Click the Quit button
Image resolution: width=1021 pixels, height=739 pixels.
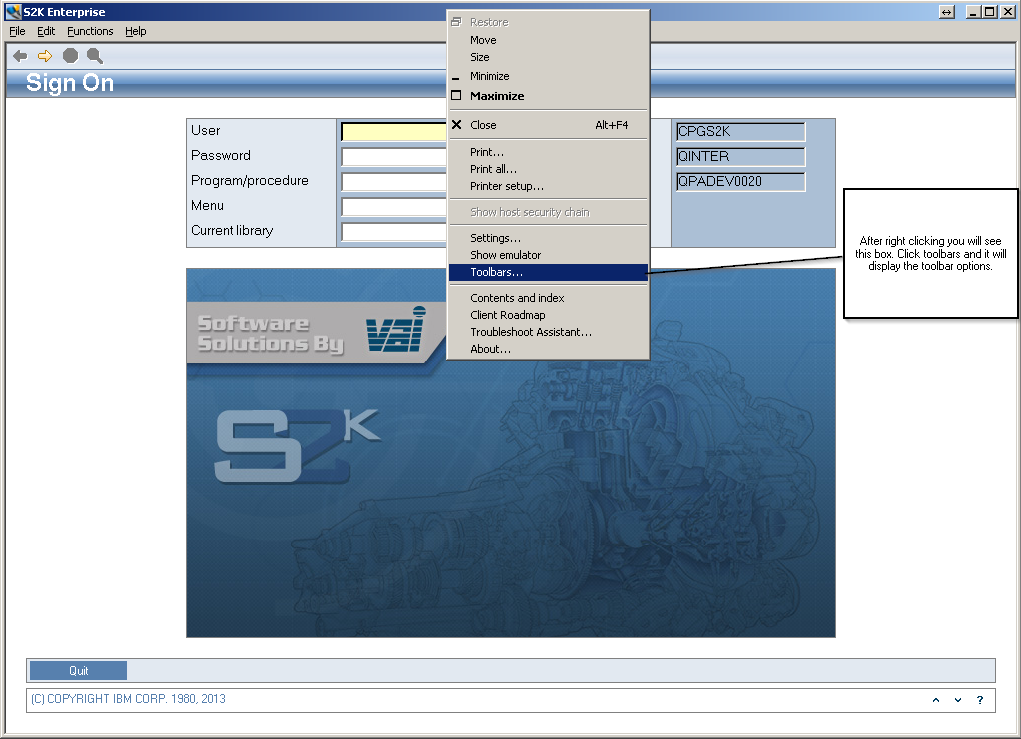pyautogui.click(x=78, y=671)
